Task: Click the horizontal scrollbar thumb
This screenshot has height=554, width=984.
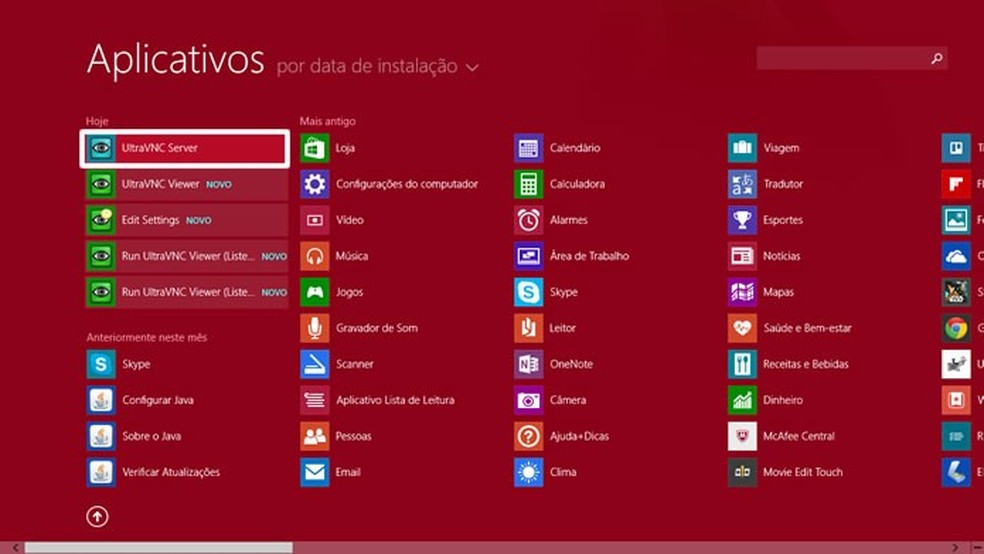Action: click(159, 548)
